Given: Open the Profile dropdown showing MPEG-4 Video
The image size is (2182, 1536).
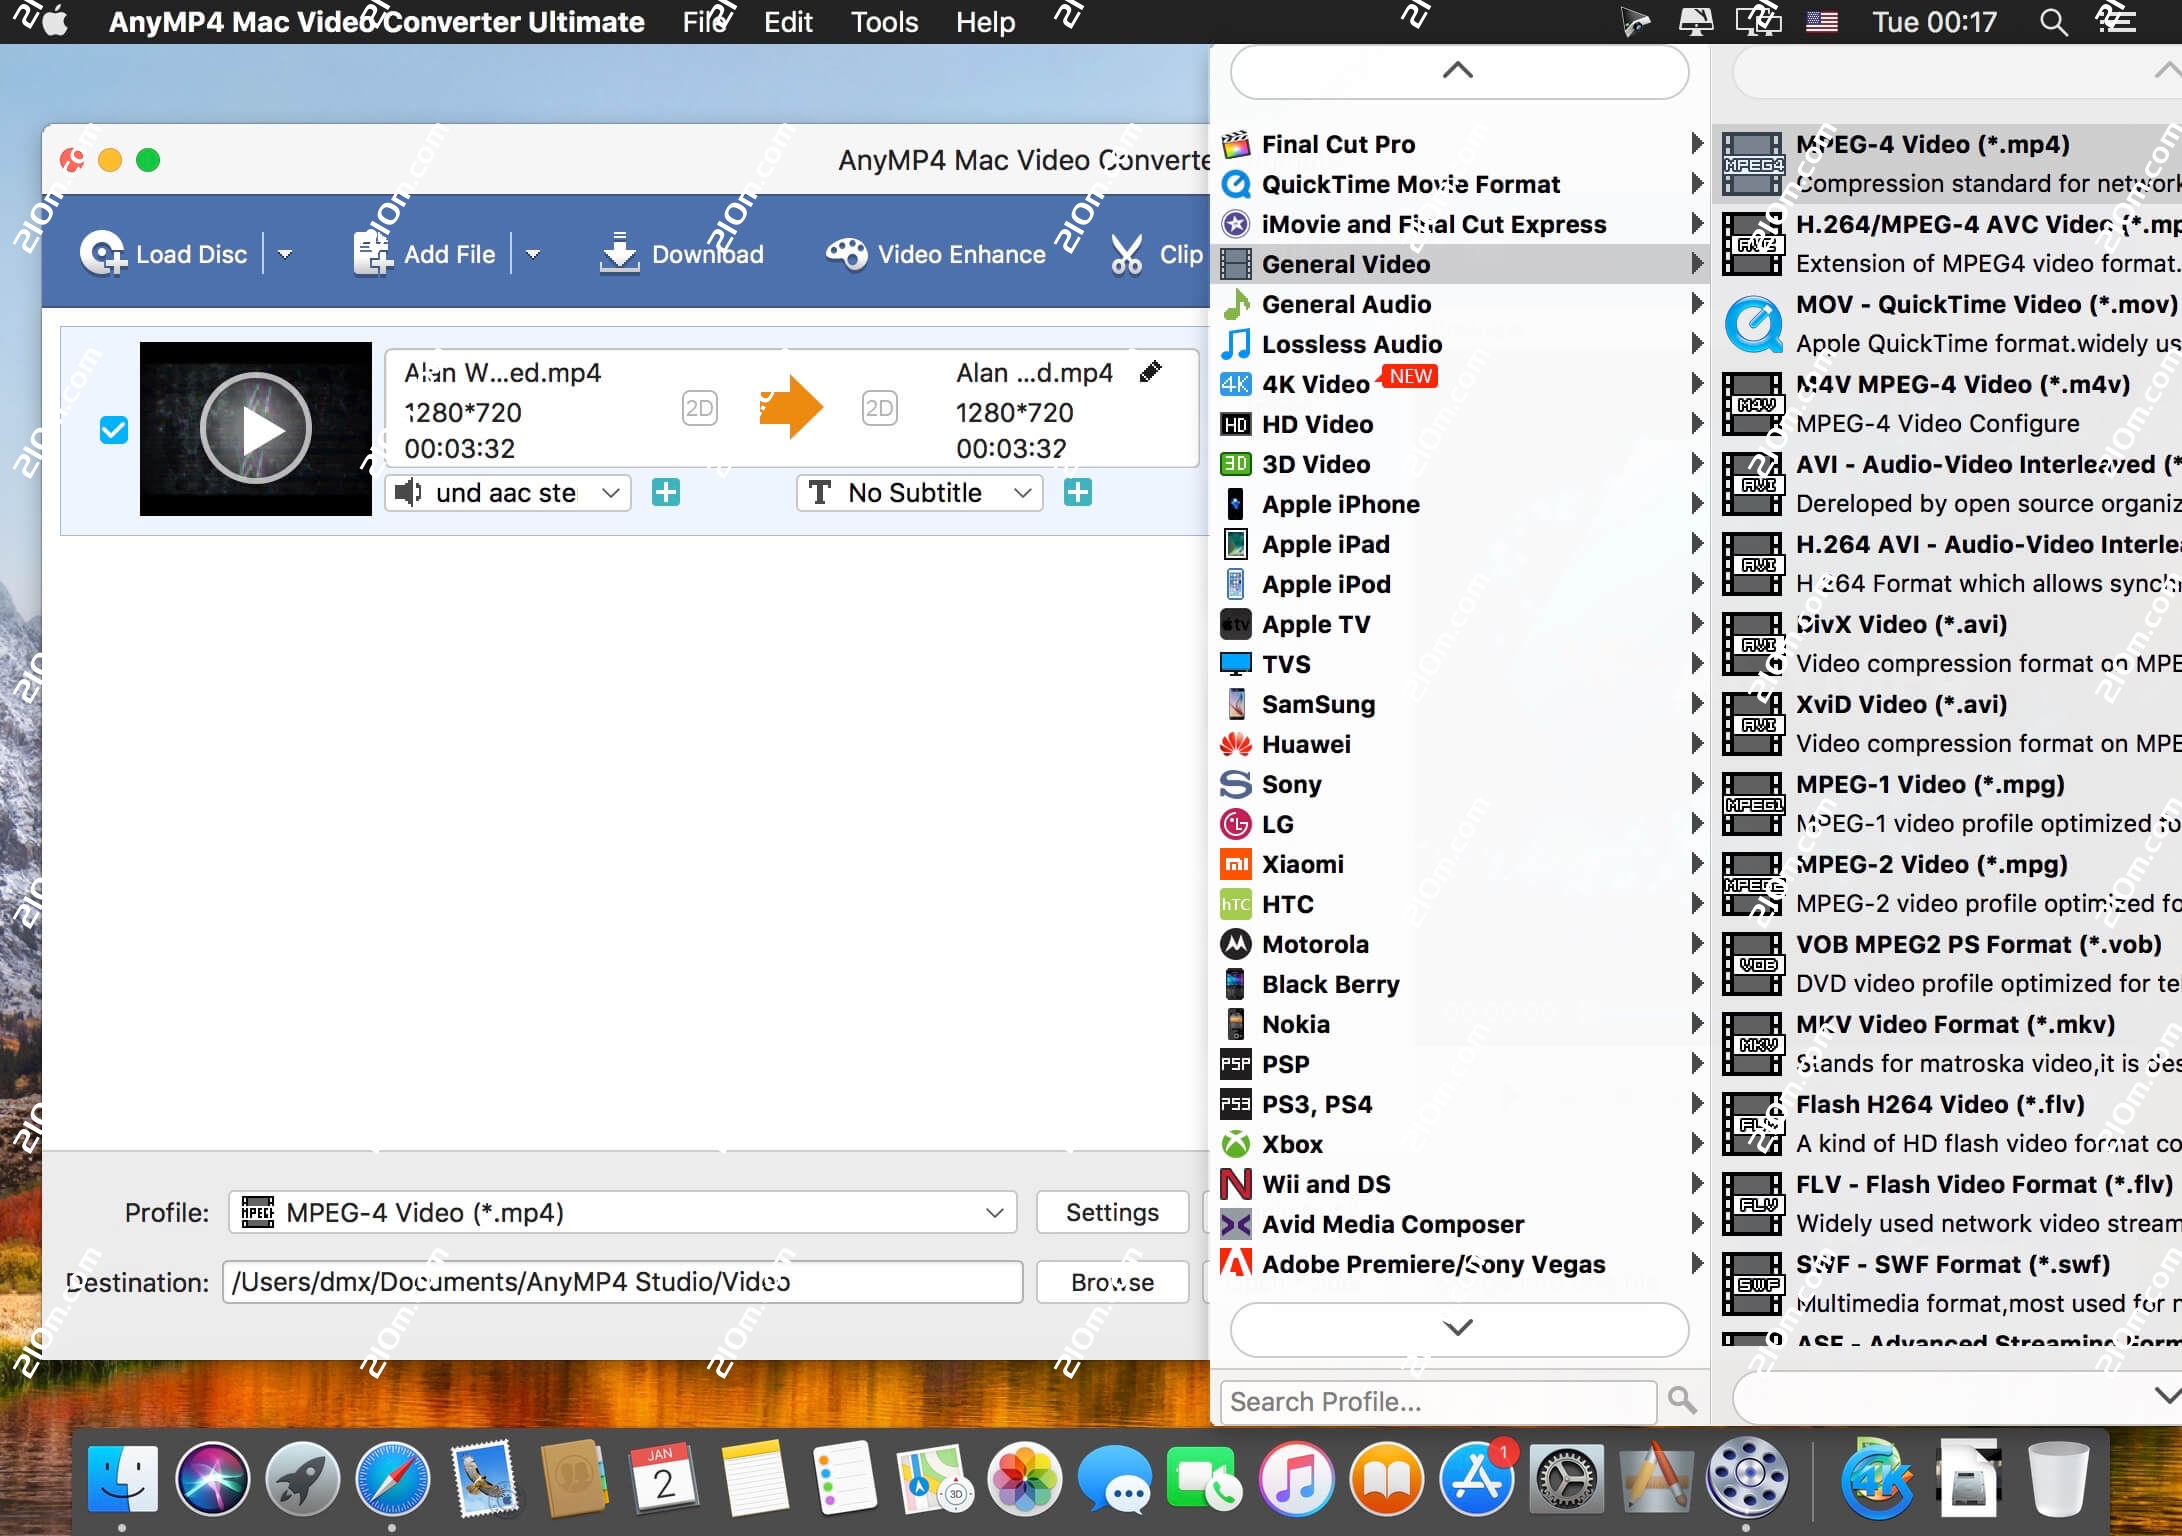Looking at the screenshot, I should (x=622, y=1212).
